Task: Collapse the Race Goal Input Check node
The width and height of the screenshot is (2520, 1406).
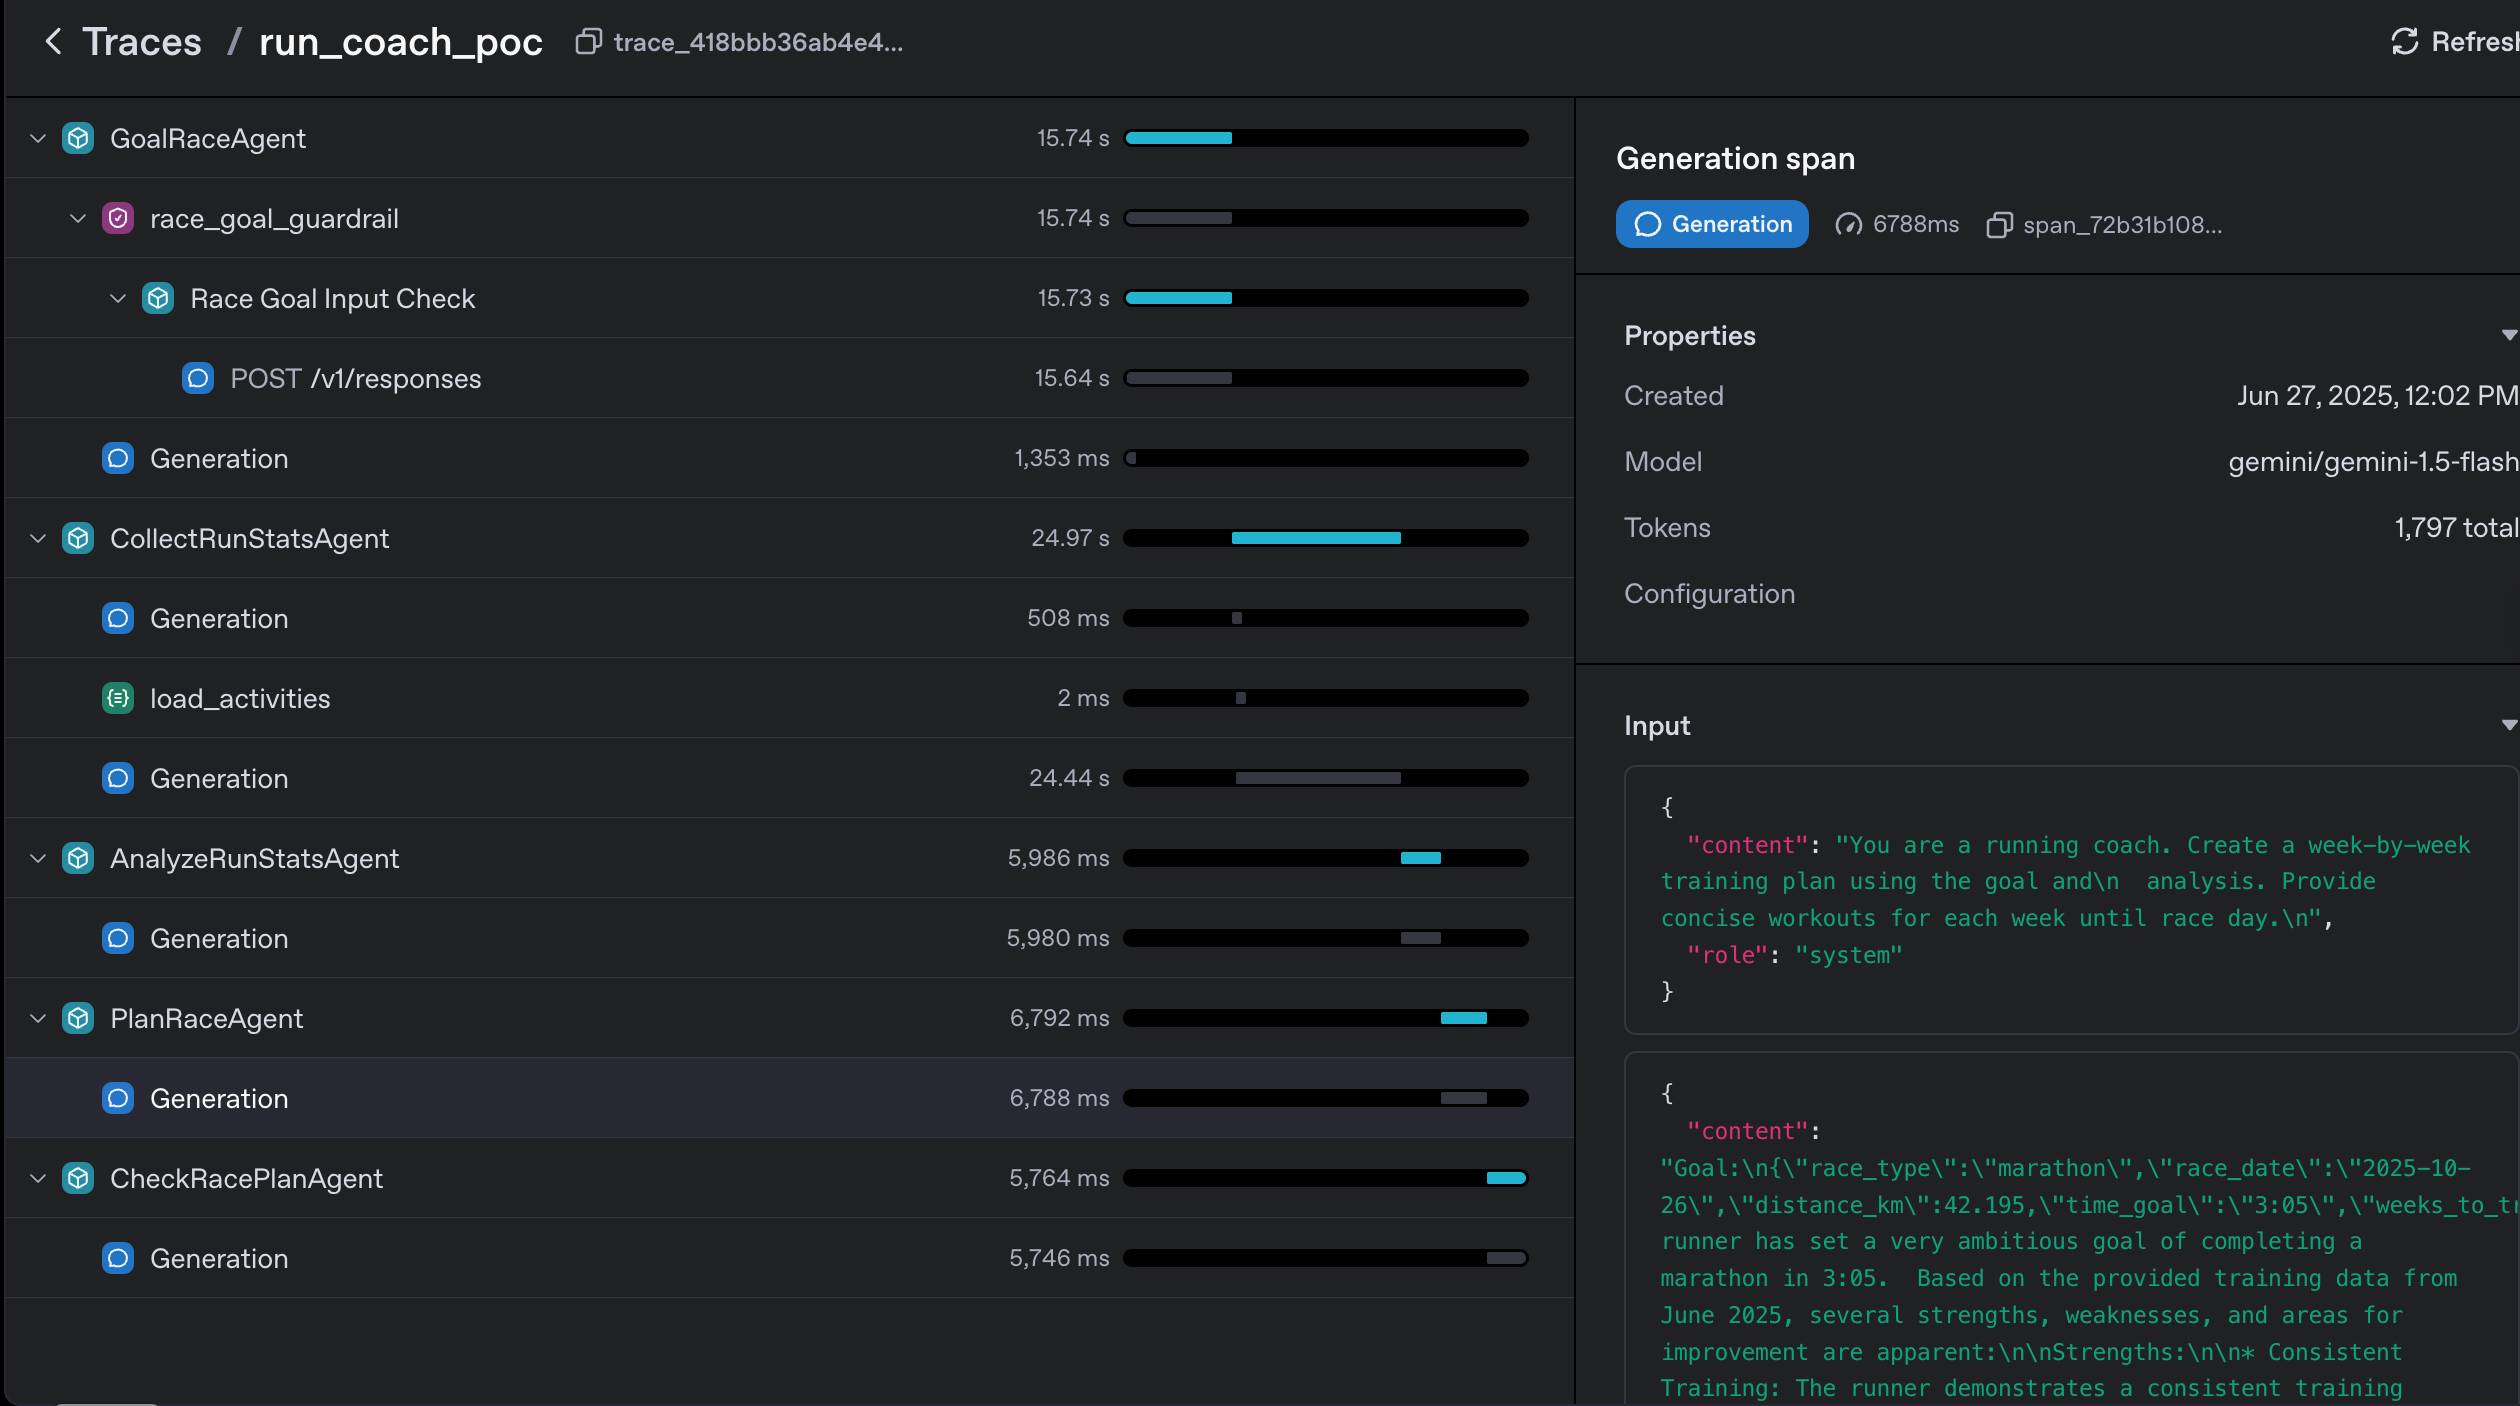Action: (118, 298)
